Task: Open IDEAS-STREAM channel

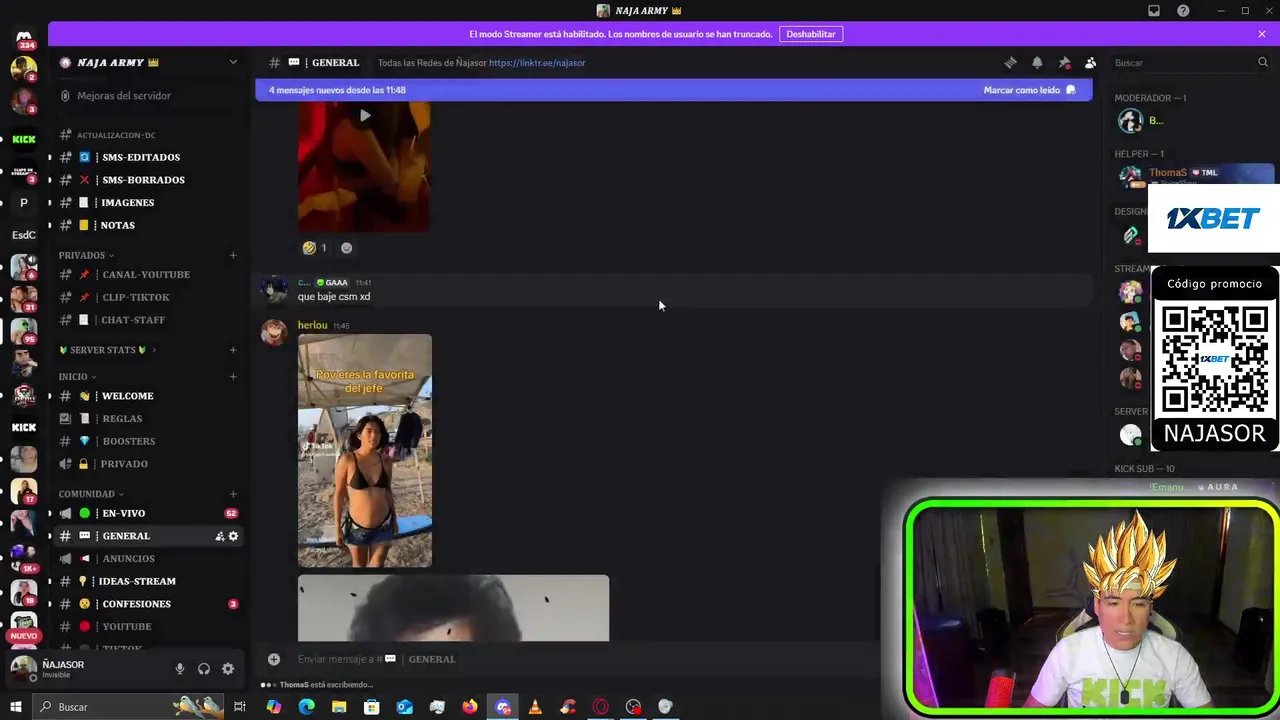Action: pos(137,581)
